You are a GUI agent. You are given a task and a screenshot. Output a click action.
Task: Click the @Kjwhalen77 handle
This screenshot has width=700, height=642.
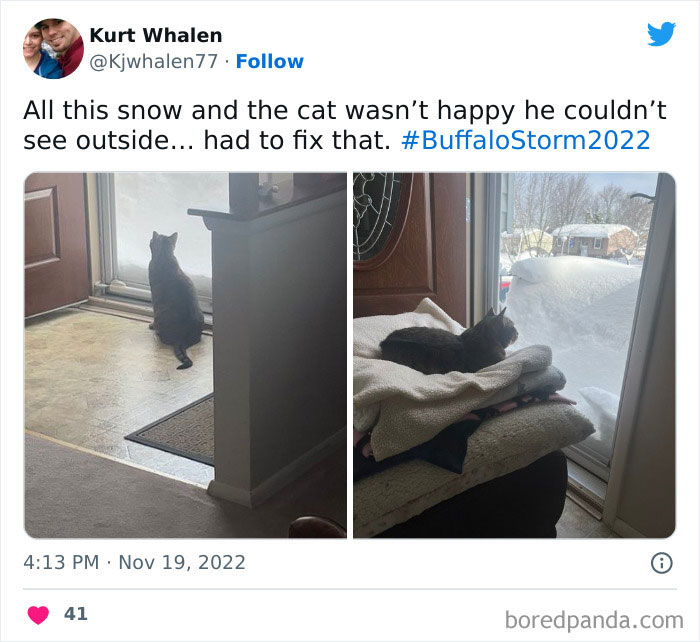pos(154,62)
